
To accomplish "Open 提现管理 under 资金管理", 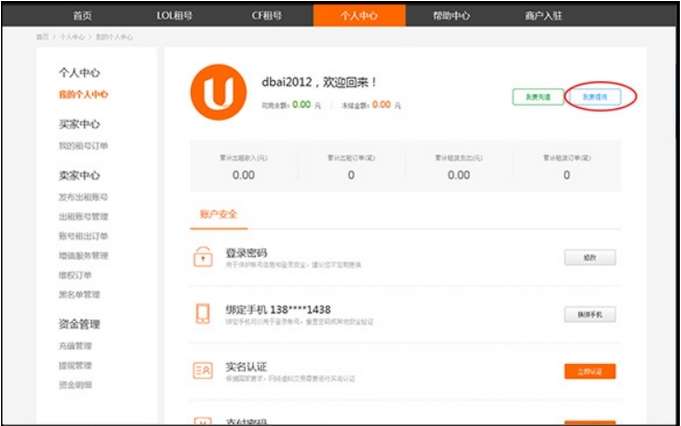I will click(x=75, y=365).
